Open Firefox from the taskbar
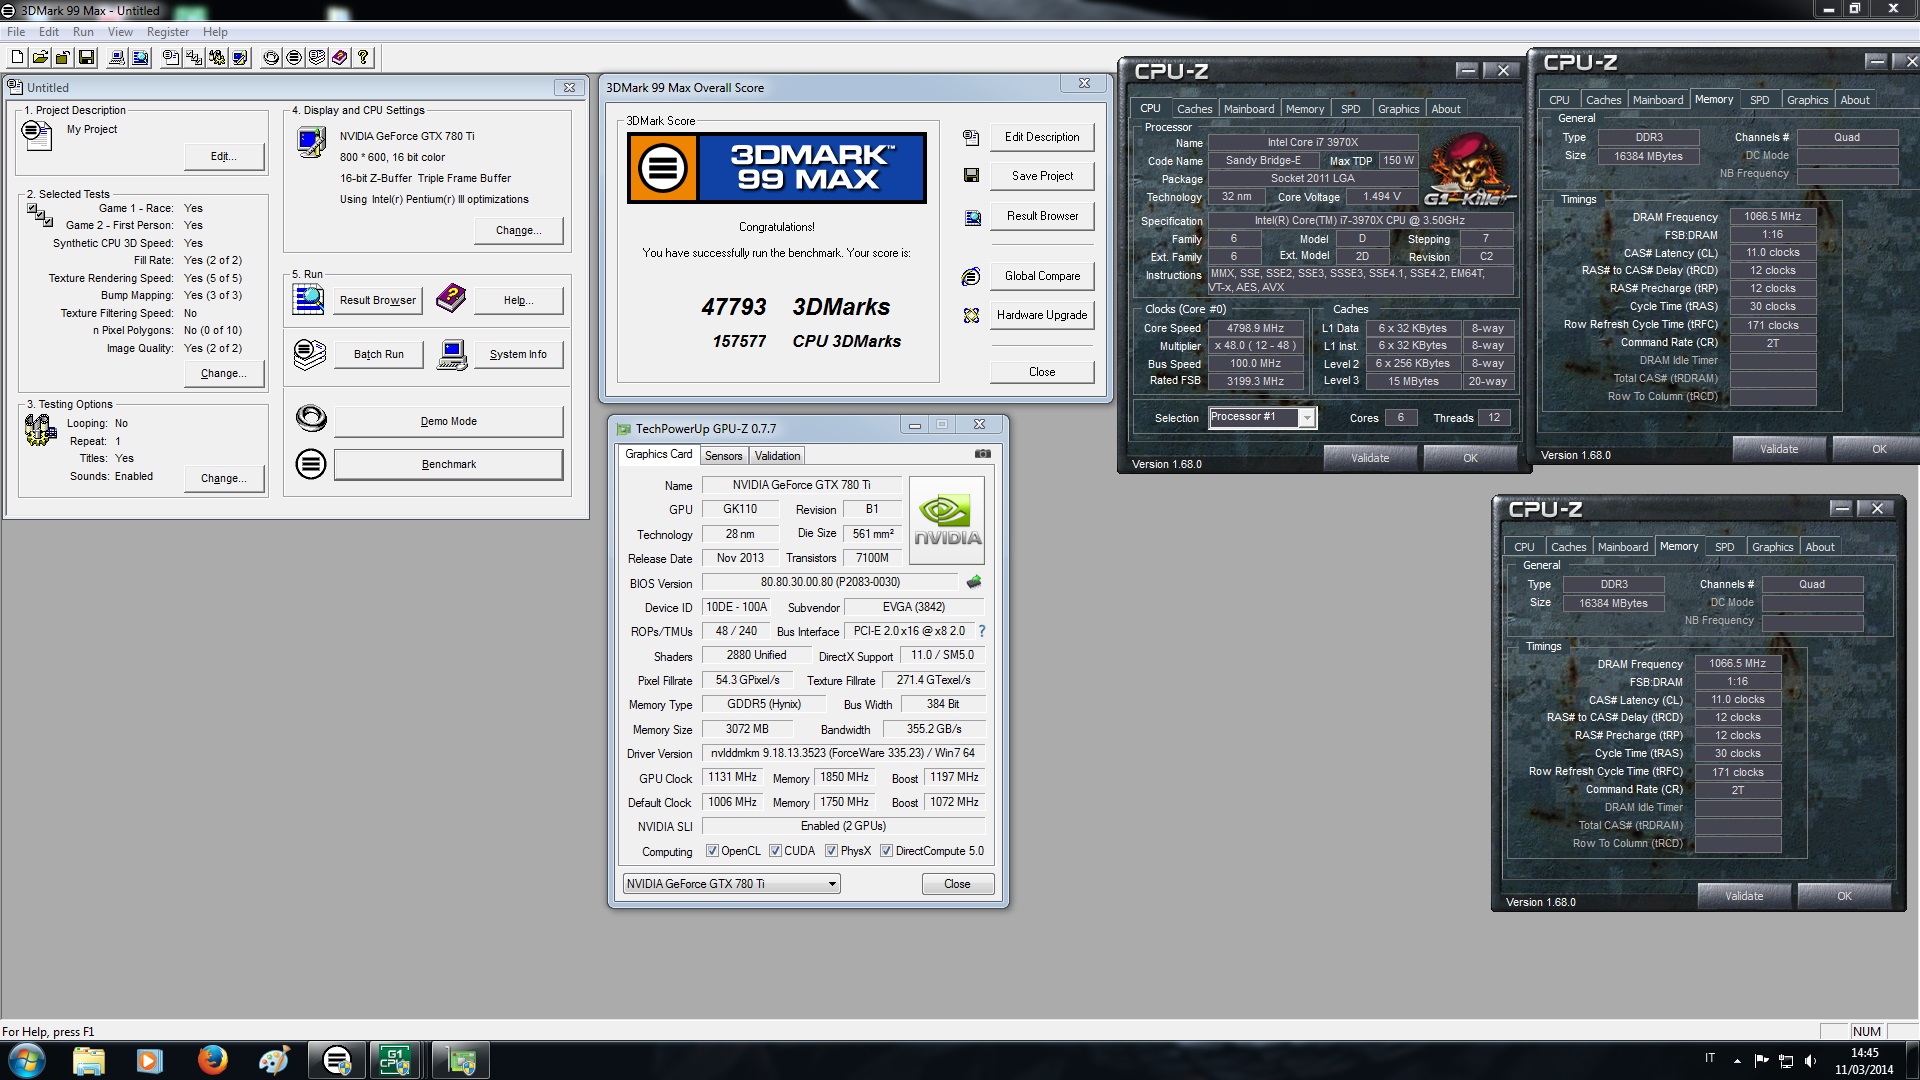The width and height of the screenshot is (1920, 1080). (x=212, y=1060)
